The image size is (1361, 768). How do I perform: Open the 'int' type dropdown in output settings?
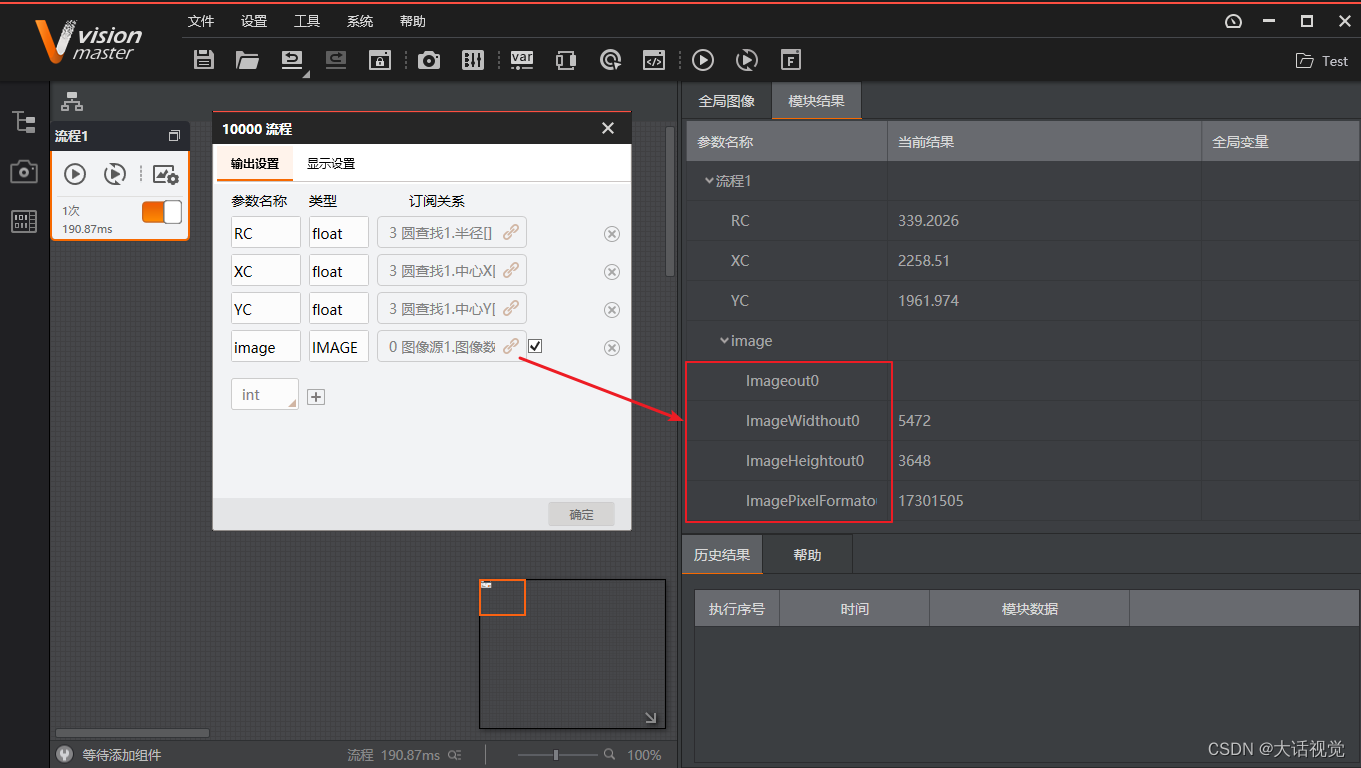(264, 394)
